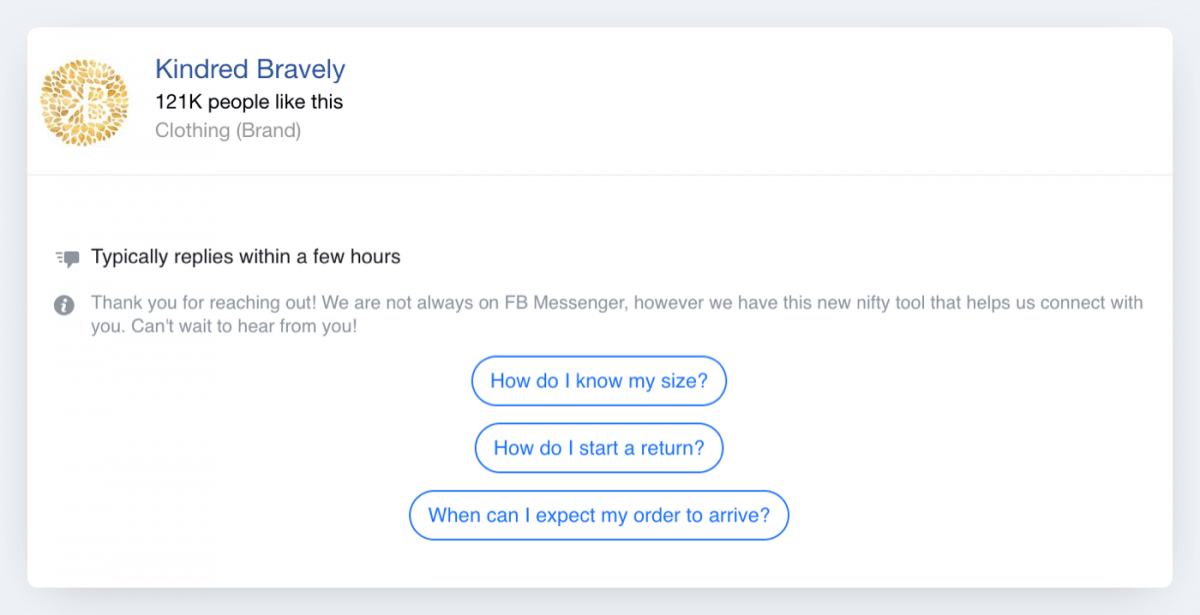This screenshot has width=1200, height=615.
Task: Ask "When can I expect my order to arrive?"
Action: pyautogui.click(x=599, y=515)
